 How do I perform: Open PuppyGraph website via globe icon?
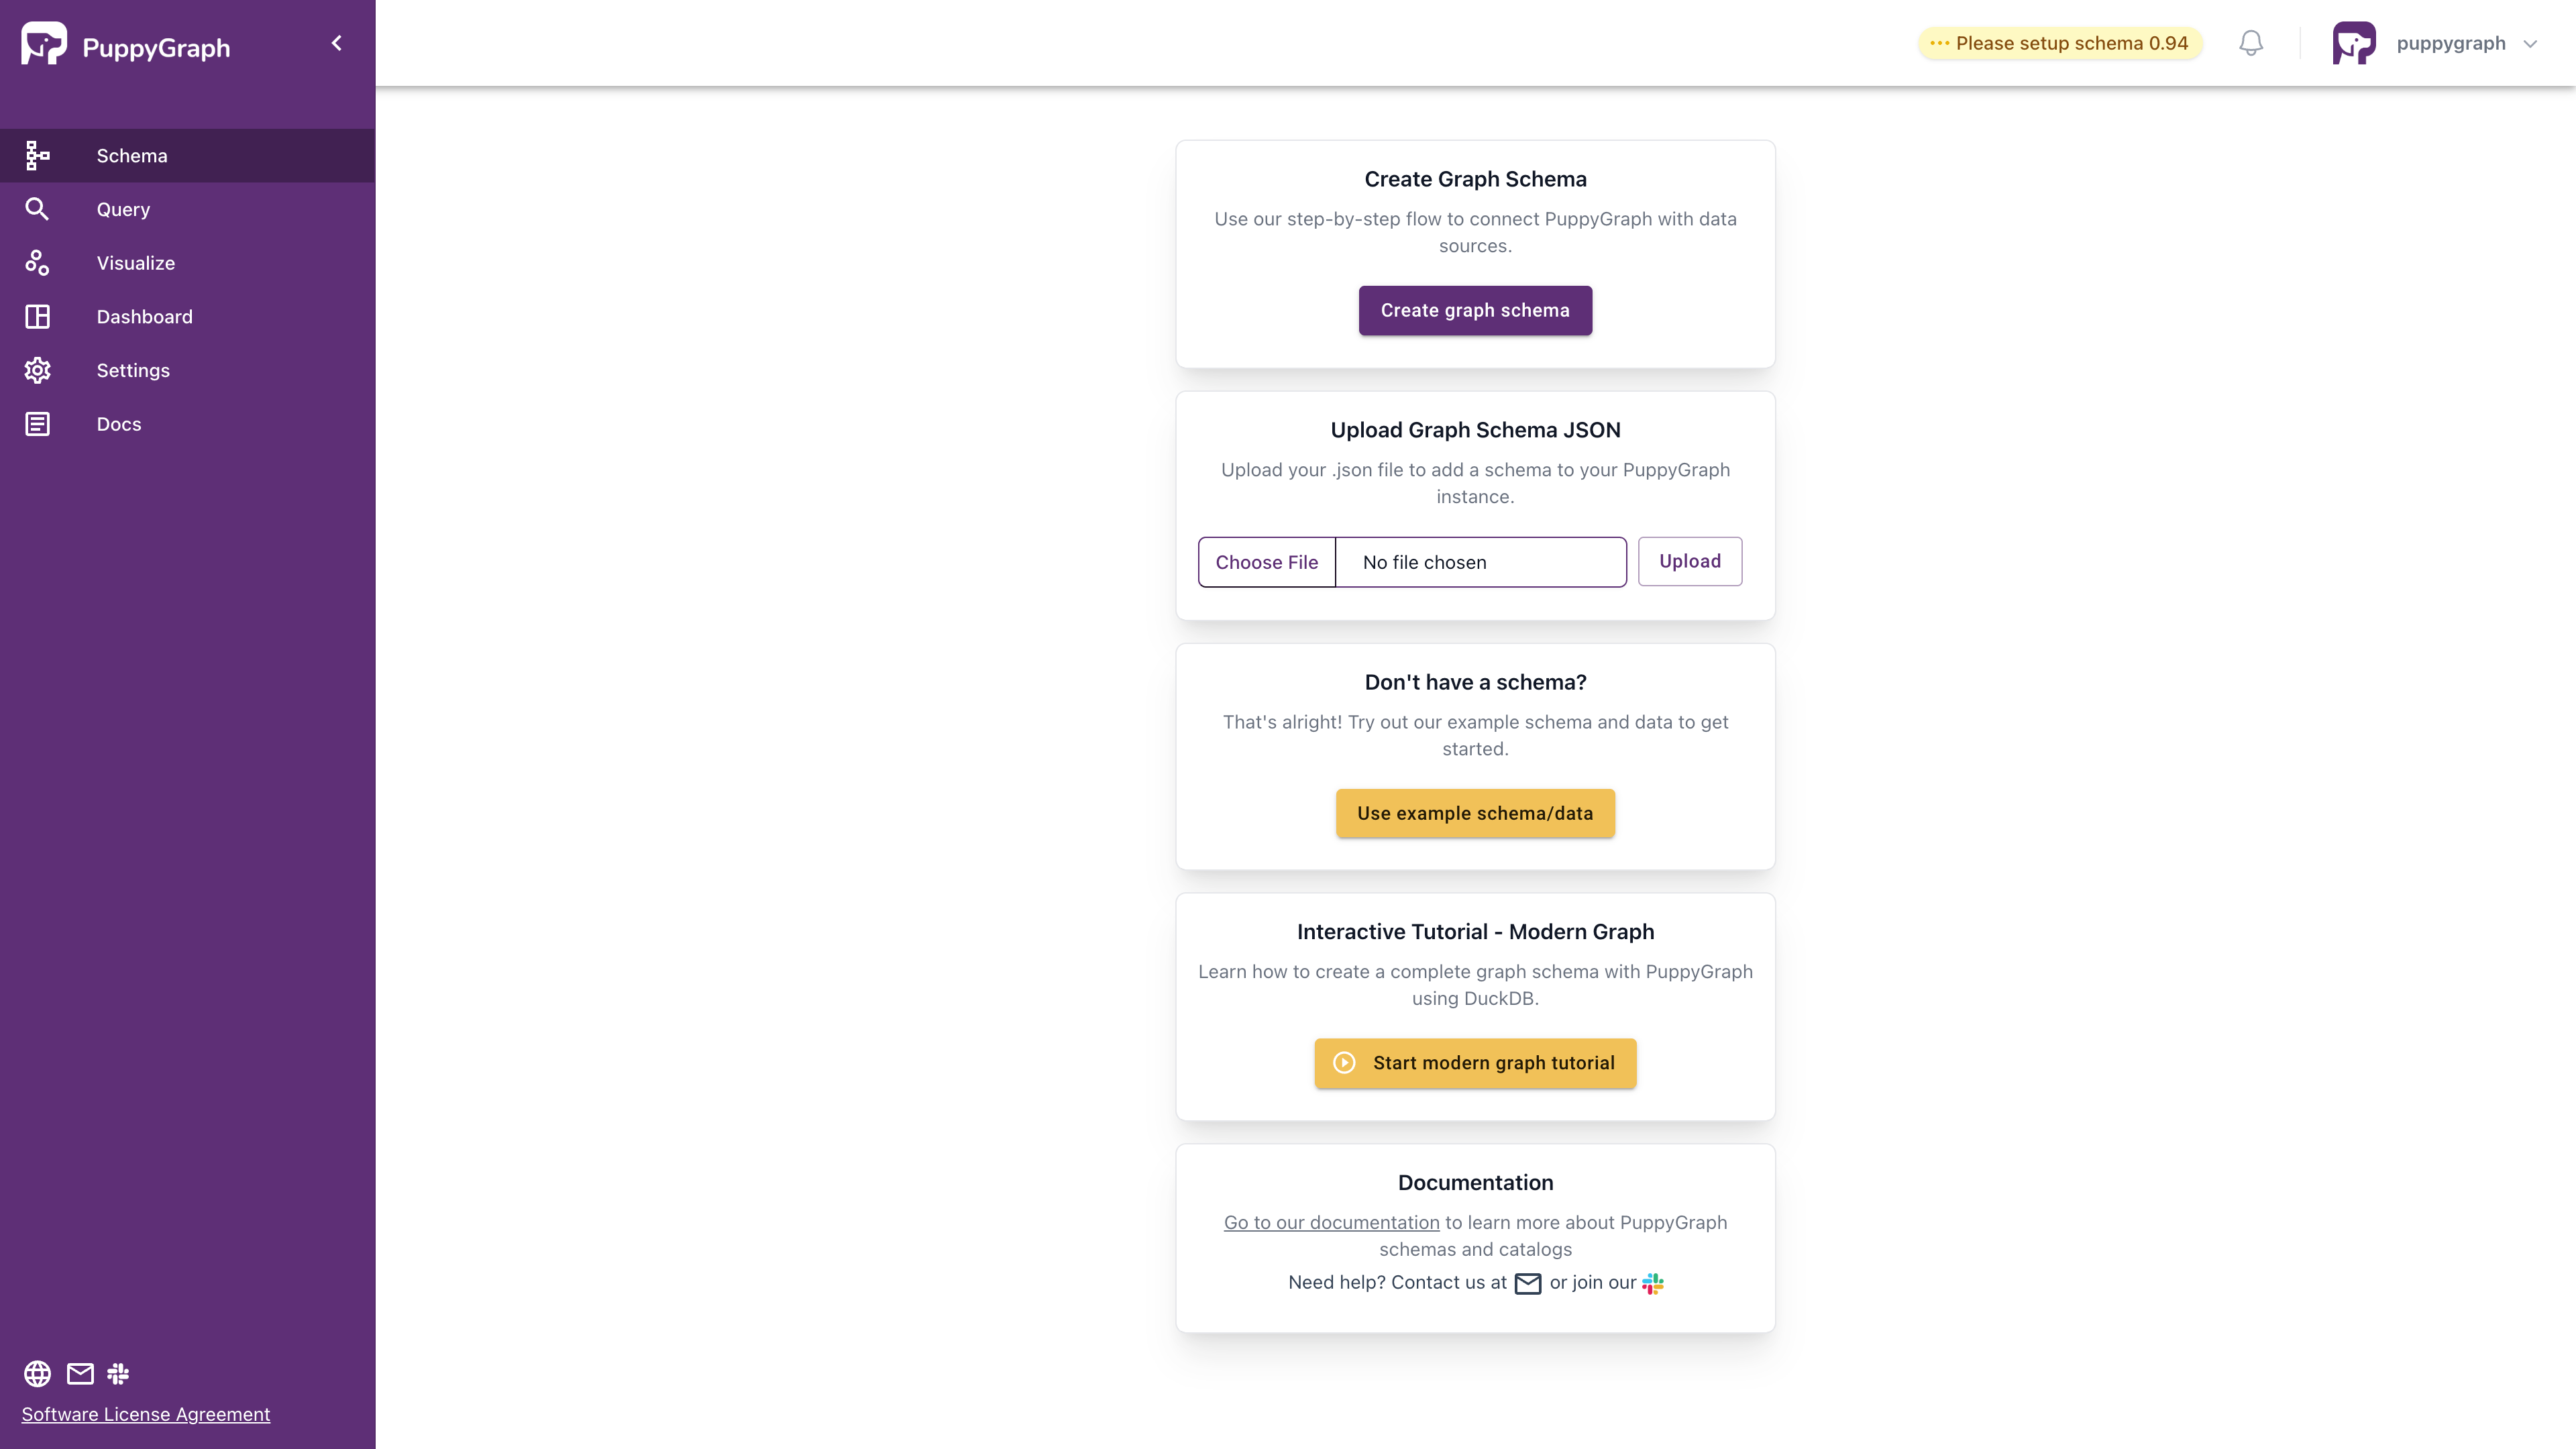(37, 1373)
